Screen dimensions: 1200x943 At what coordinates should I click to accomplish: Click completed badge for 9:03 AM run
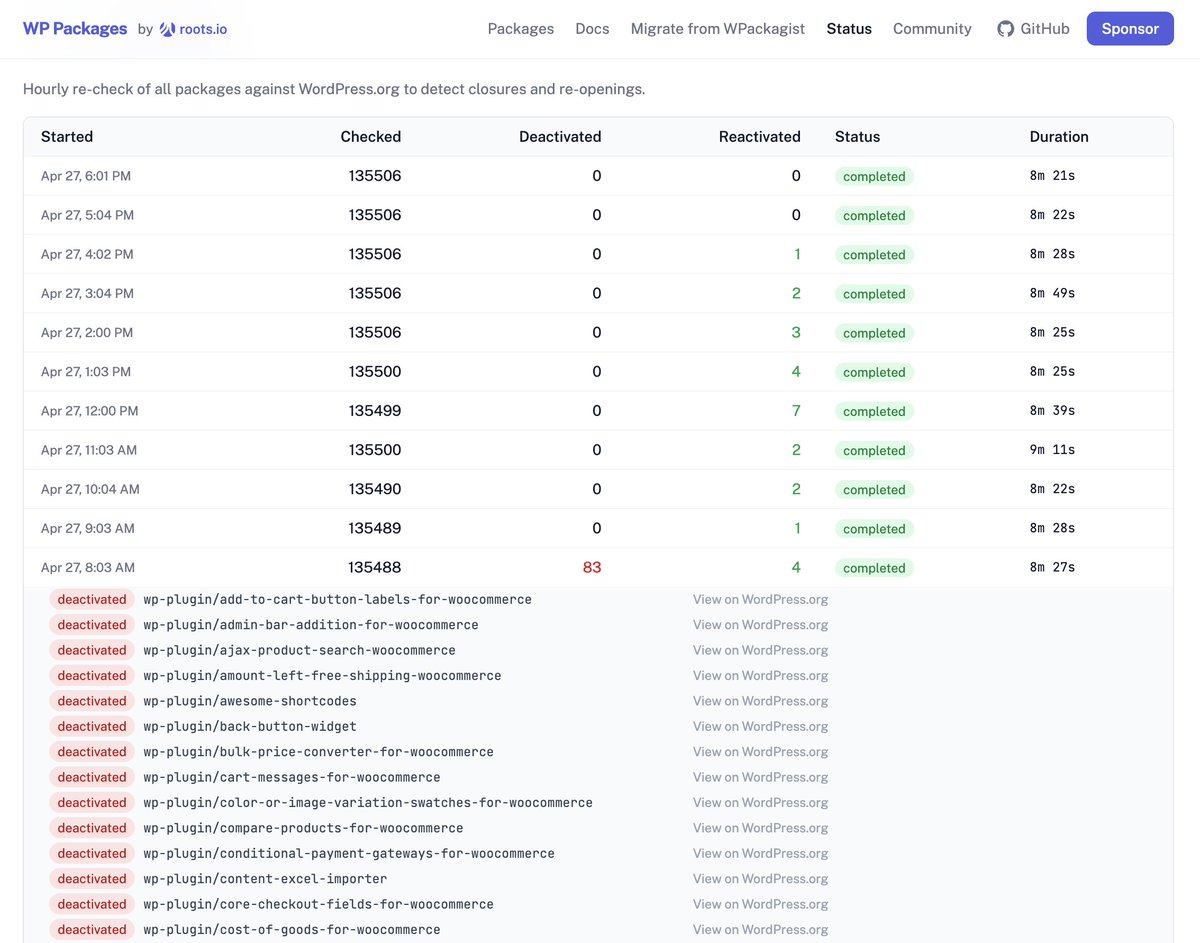[874, 528]
